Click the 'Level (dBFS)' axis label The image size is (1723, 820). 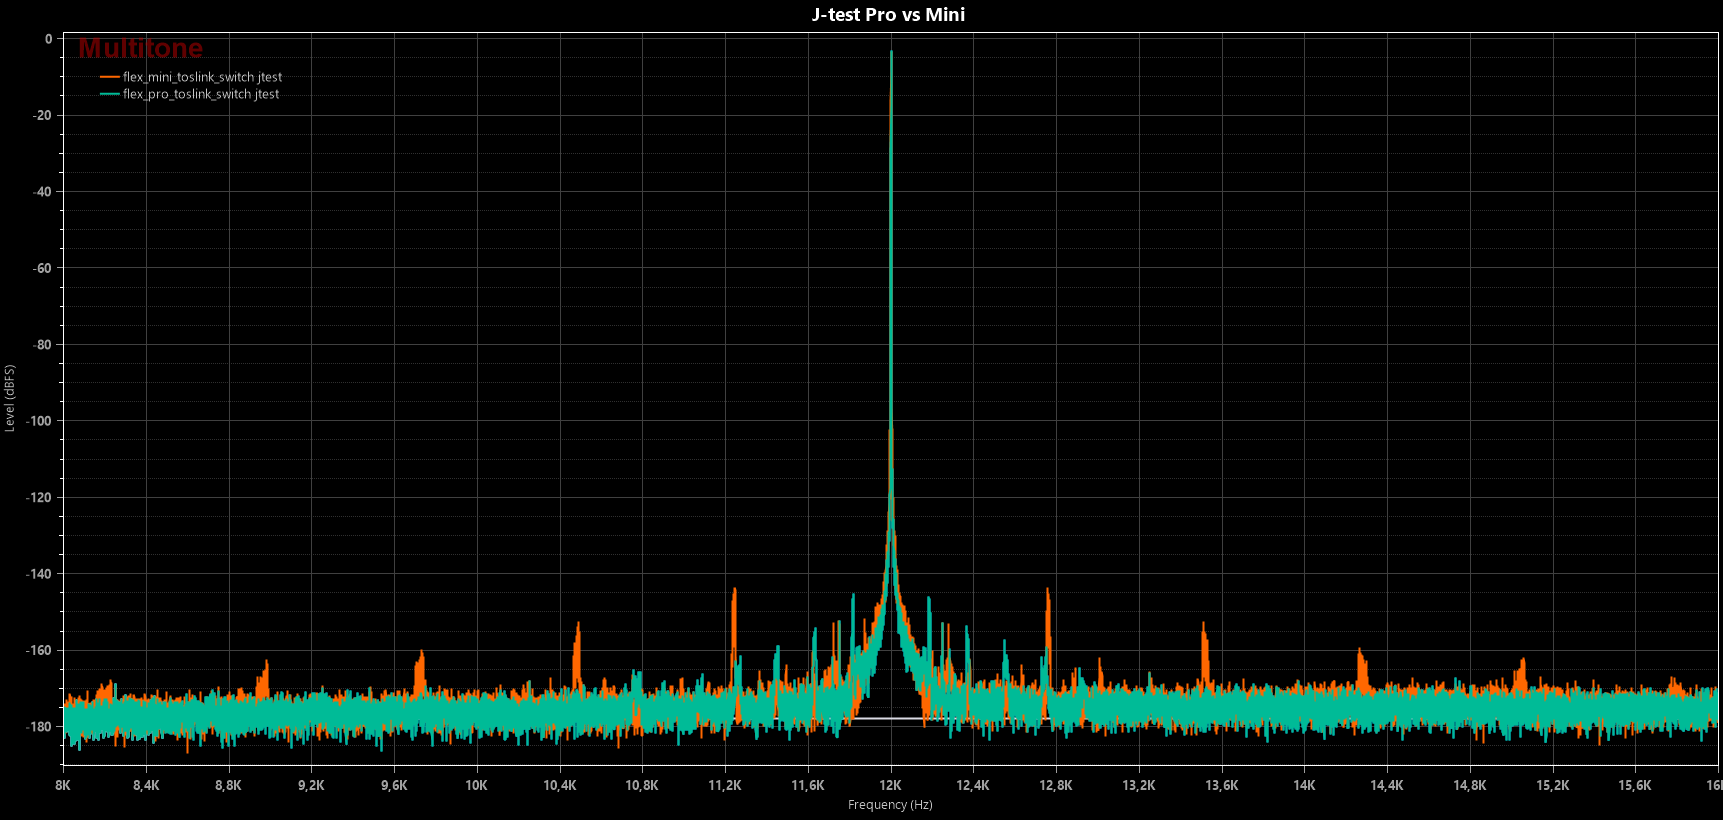[10, 398]
